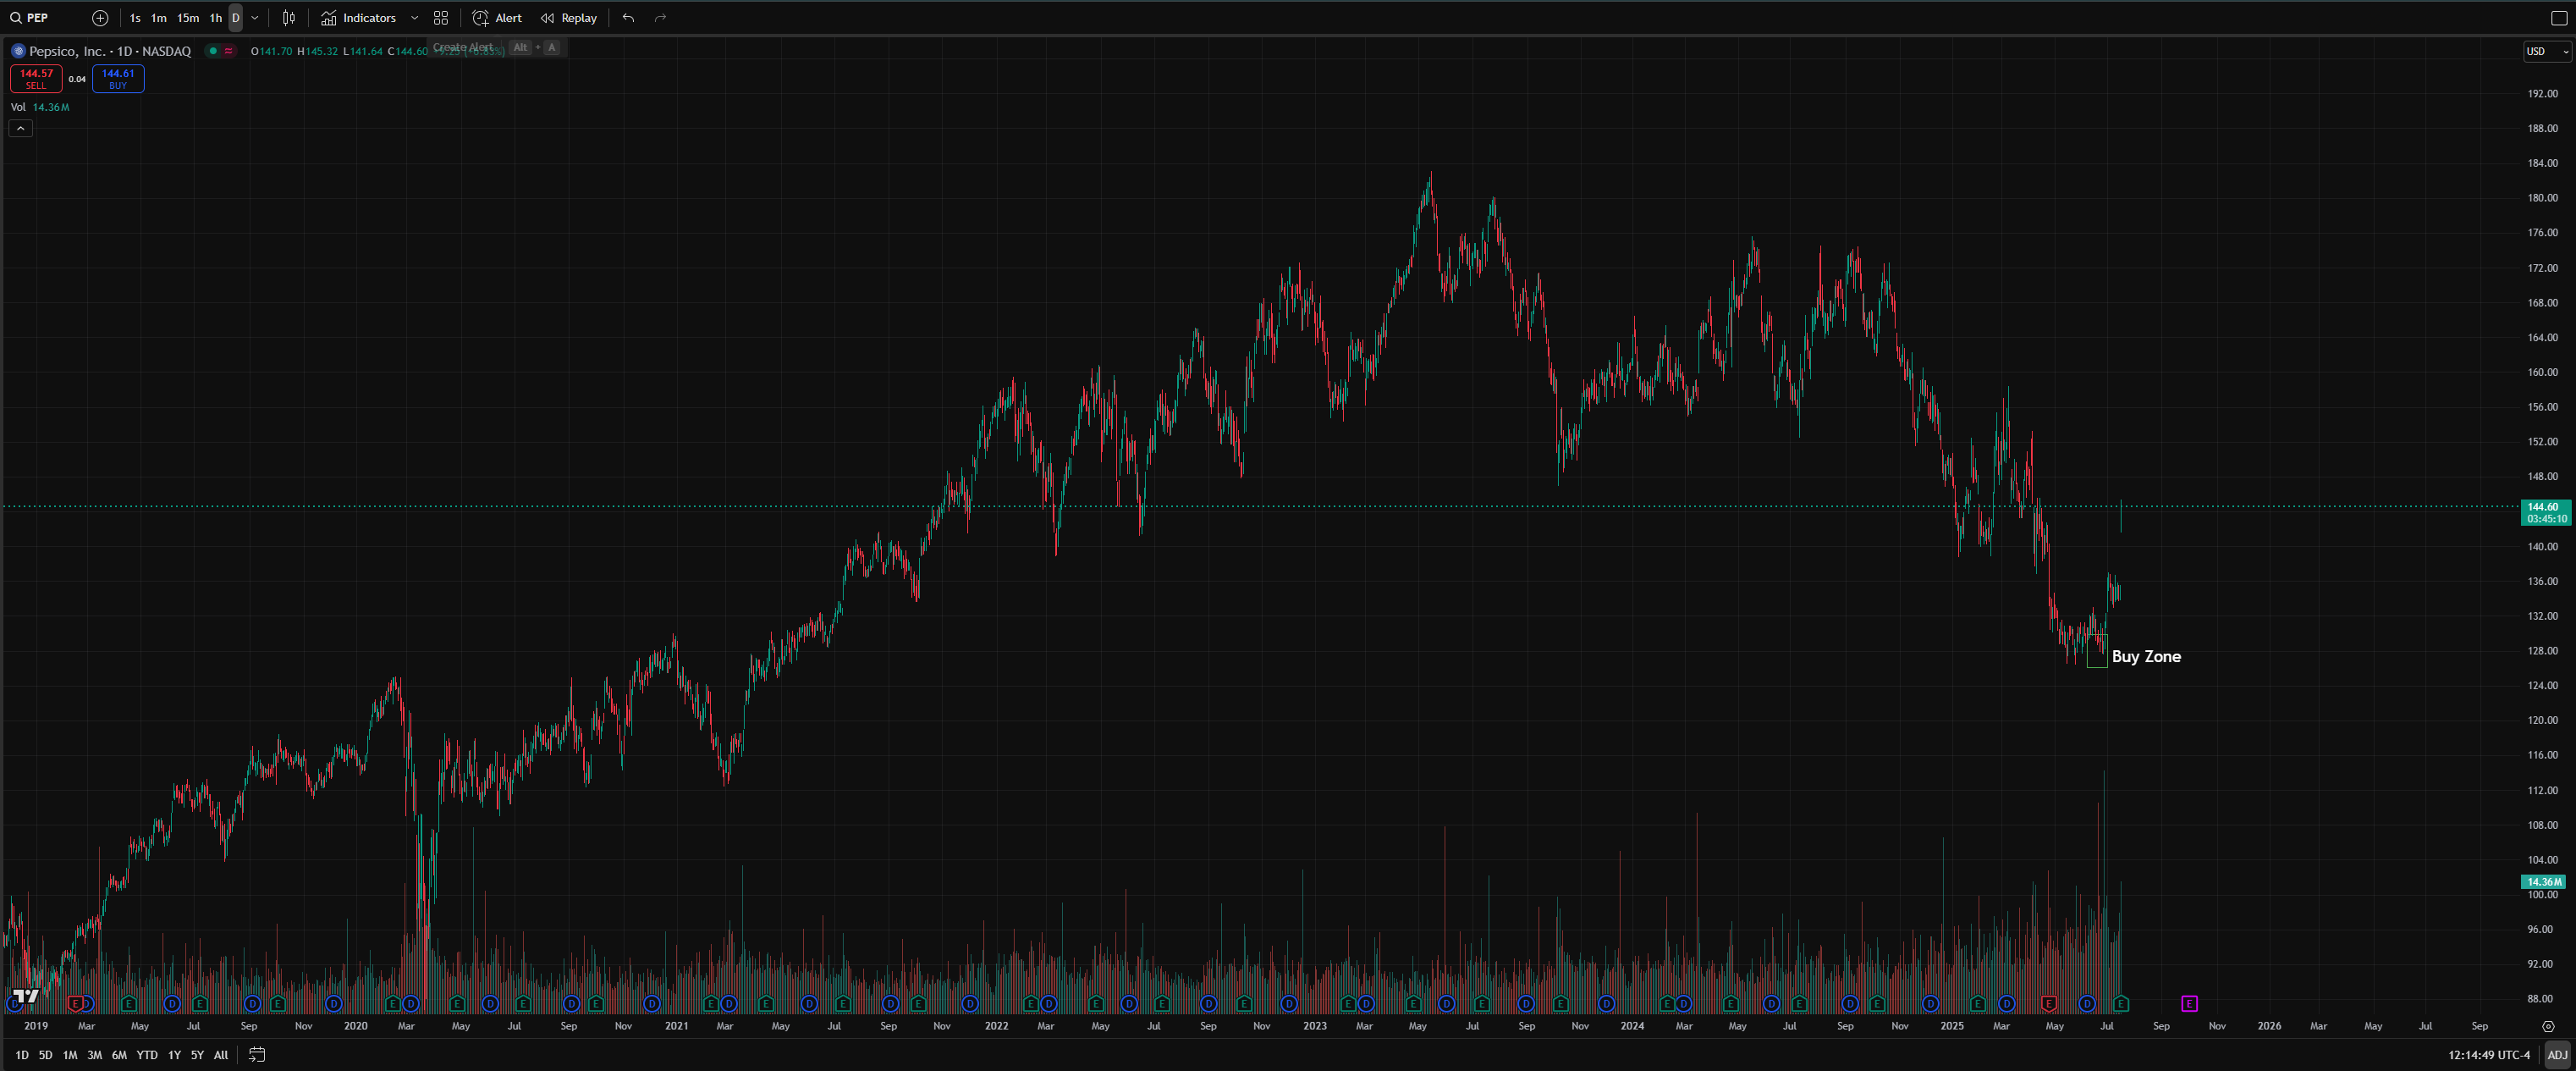Open the dividend marker near June 2025

pyautogui.click(x=2087, y=1003)
